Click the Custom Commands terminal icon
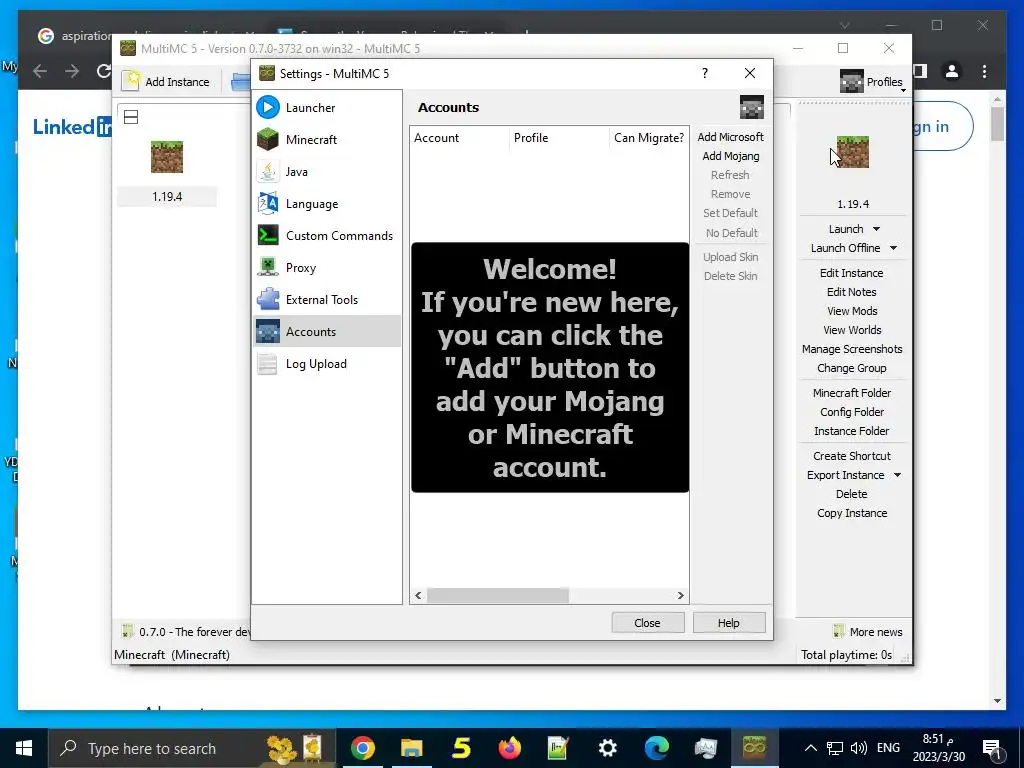 [x=268, y=235]
